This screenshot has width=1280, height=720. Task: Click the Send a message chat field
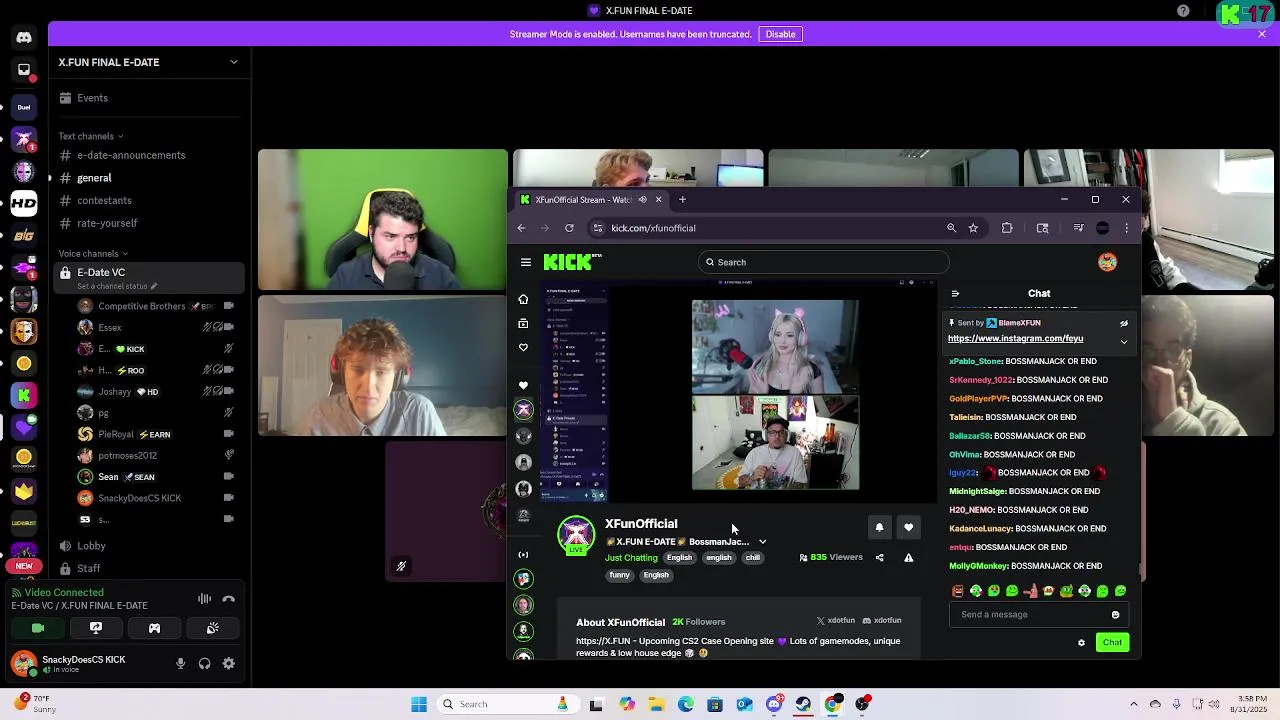(1038, 614)
